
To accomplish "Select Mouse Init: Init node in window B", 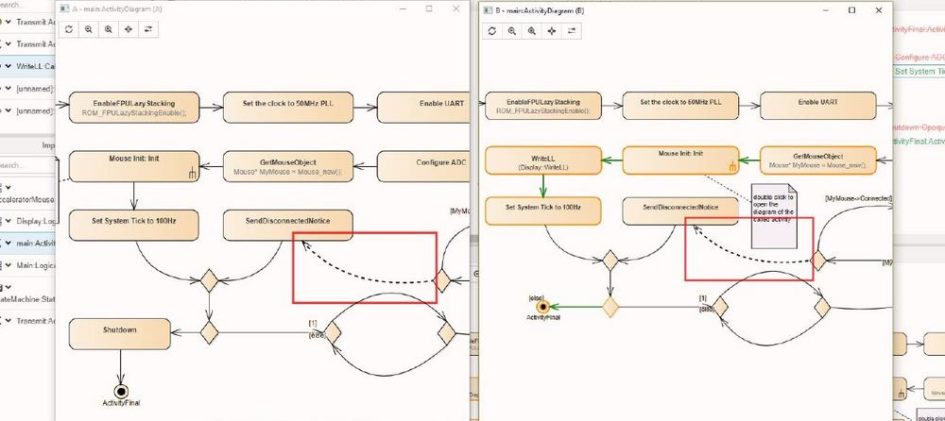I will pos(680,160).
